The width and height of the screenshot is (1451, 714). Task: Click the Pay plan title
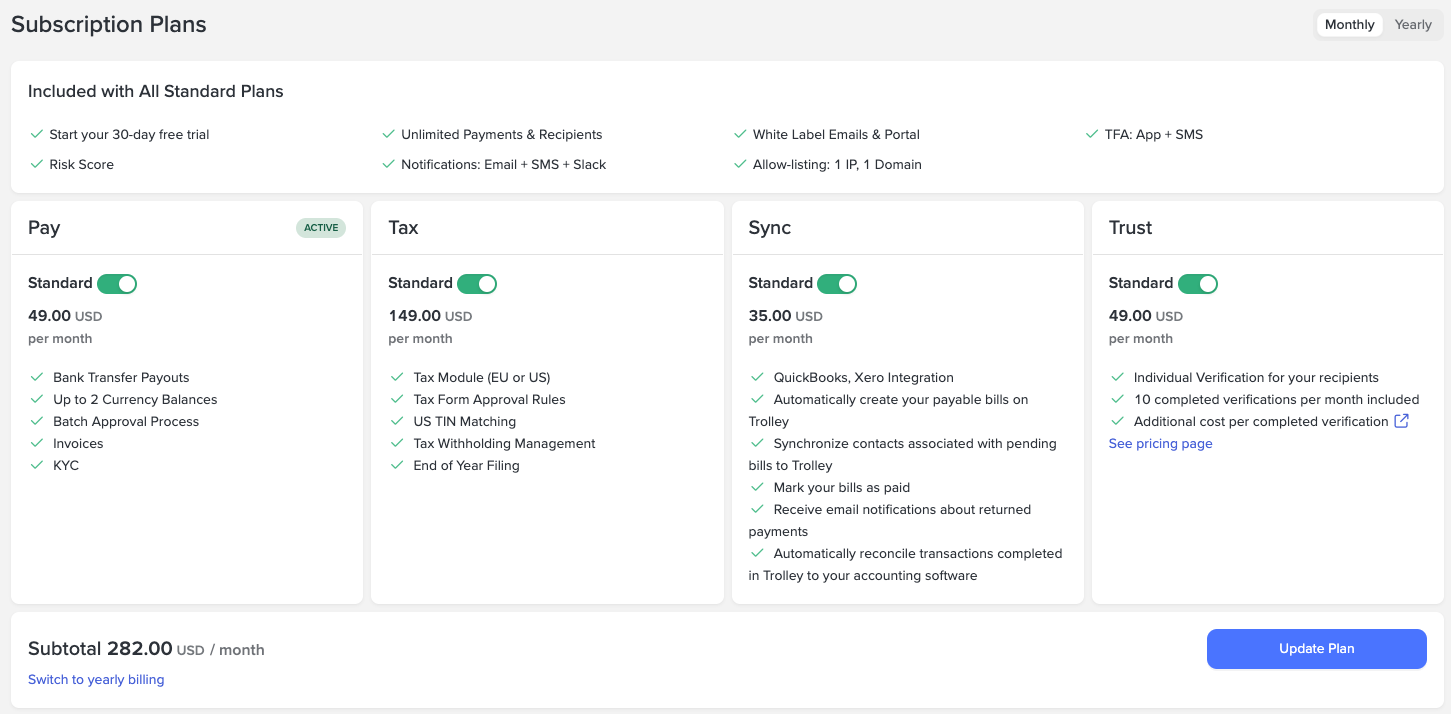pos(44,228)
